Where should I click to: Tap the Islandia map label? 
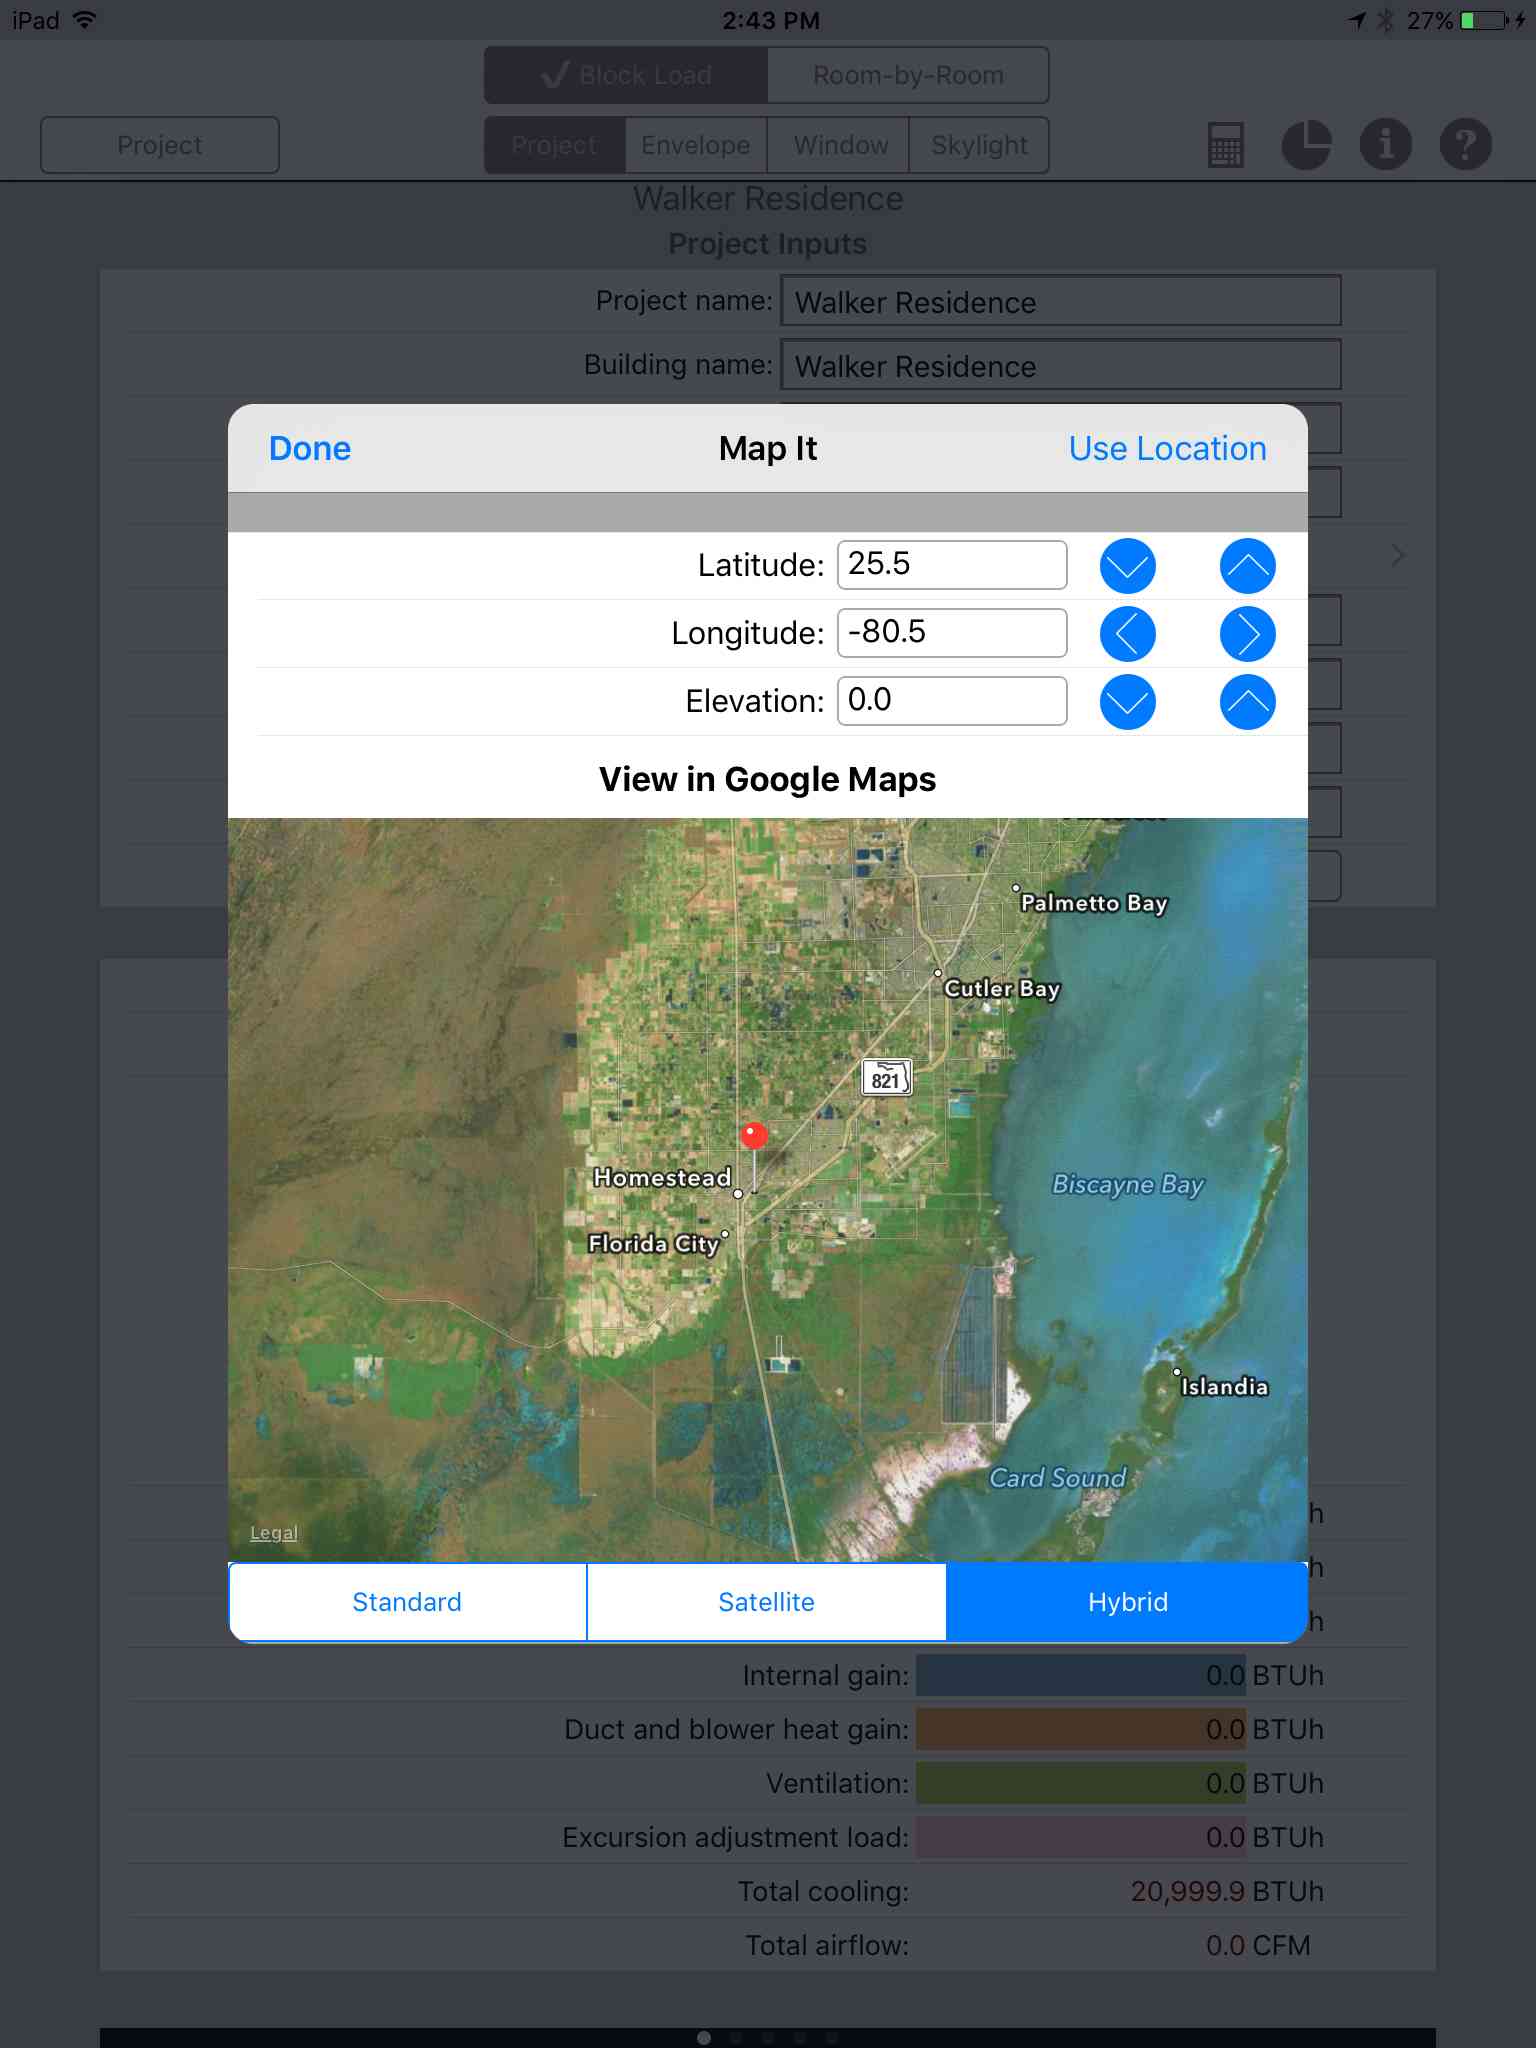(x=1224, y=1386)
